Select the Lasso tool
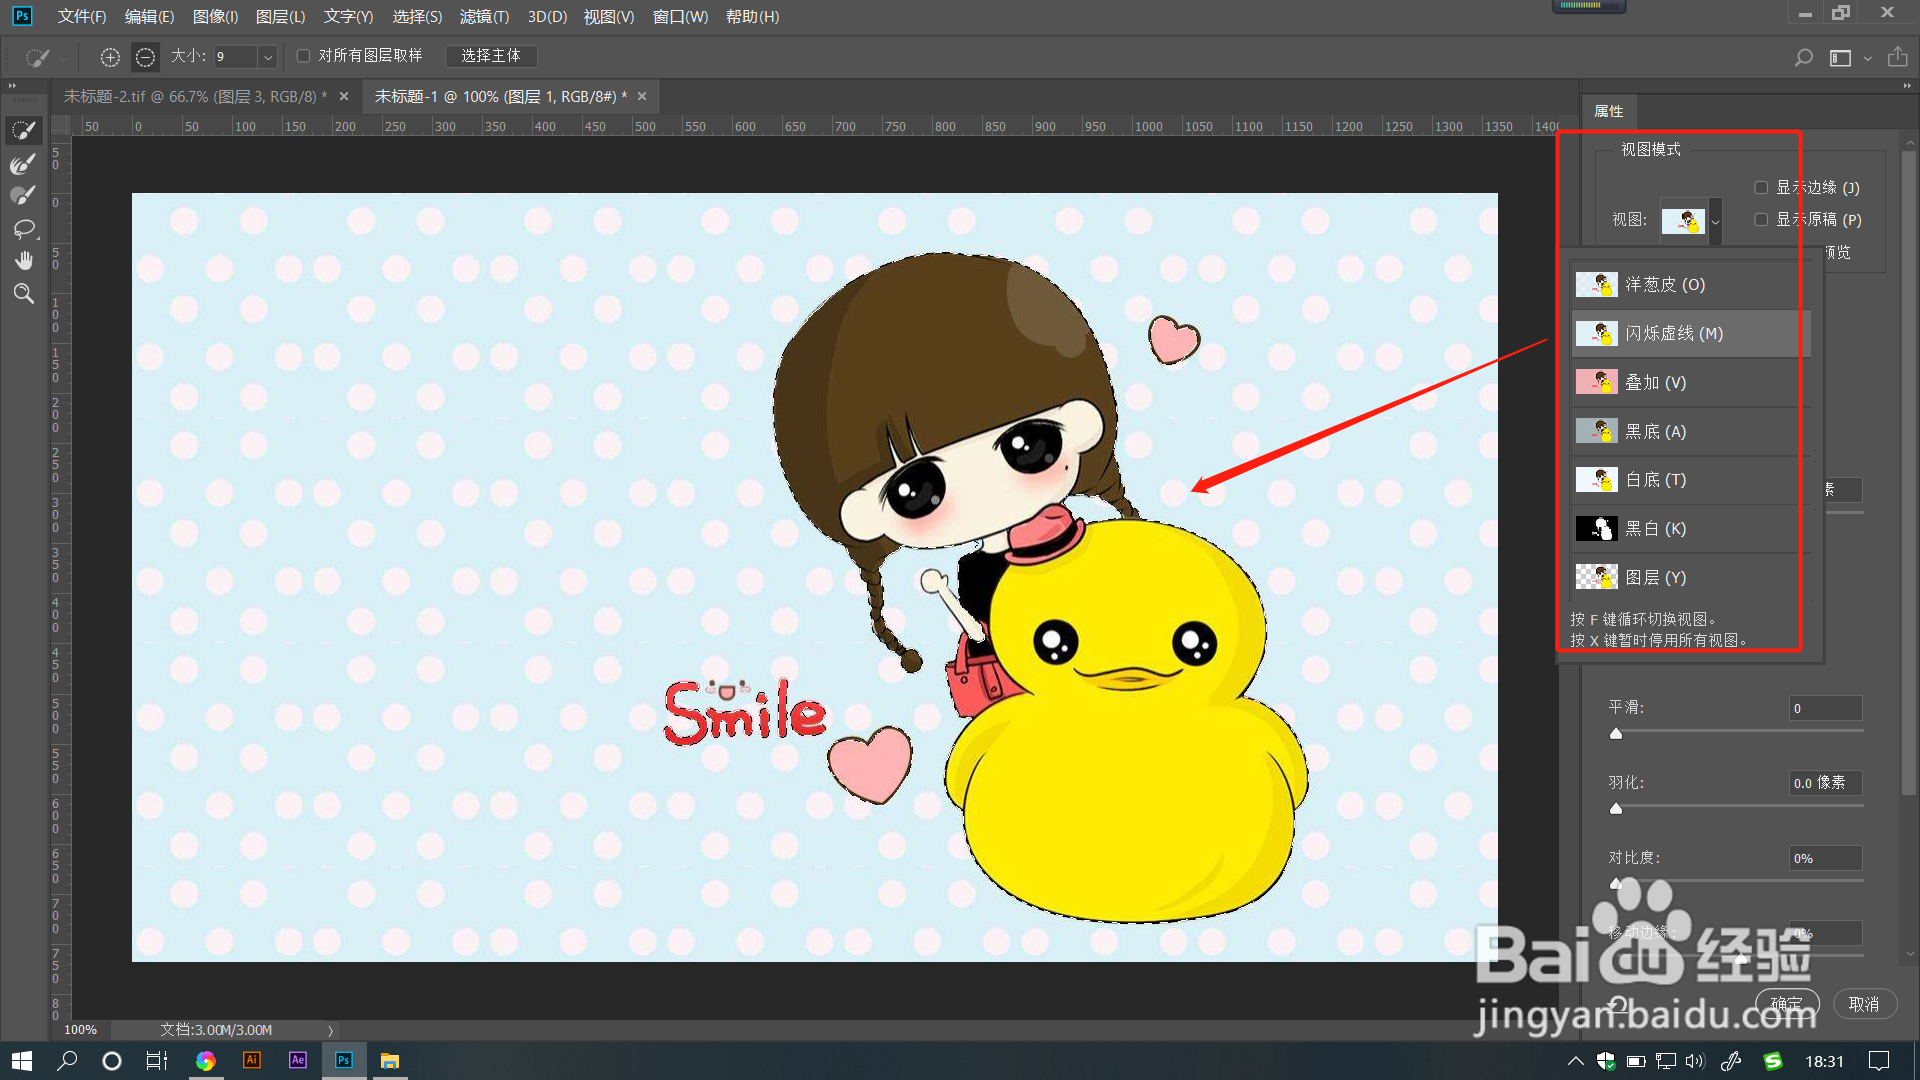 [x=23, y=228]
